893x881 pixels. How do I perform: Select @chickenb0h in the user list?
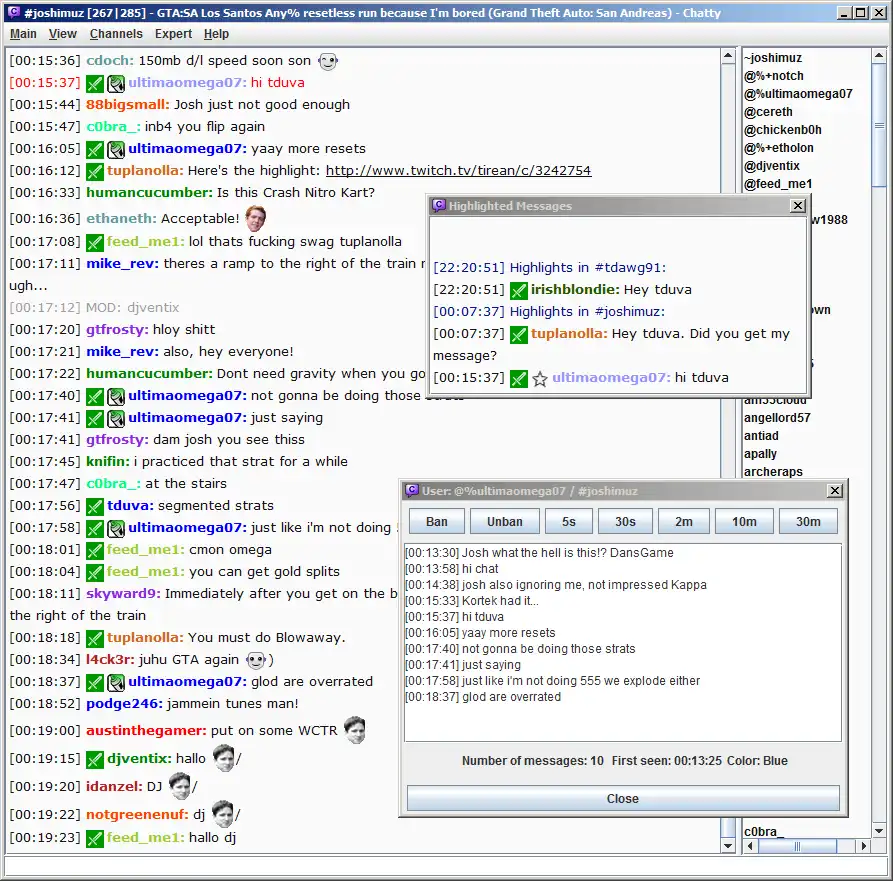(783, 130)
